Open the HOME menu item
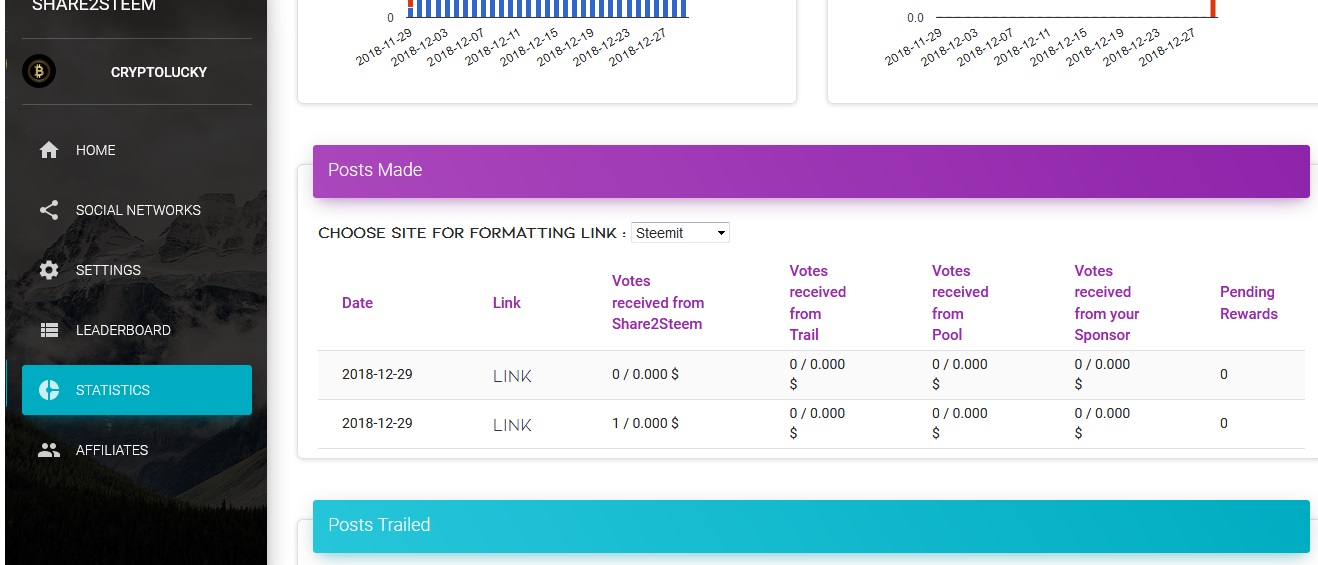Screen dimensions: 1318x565 tap(137, 150)
